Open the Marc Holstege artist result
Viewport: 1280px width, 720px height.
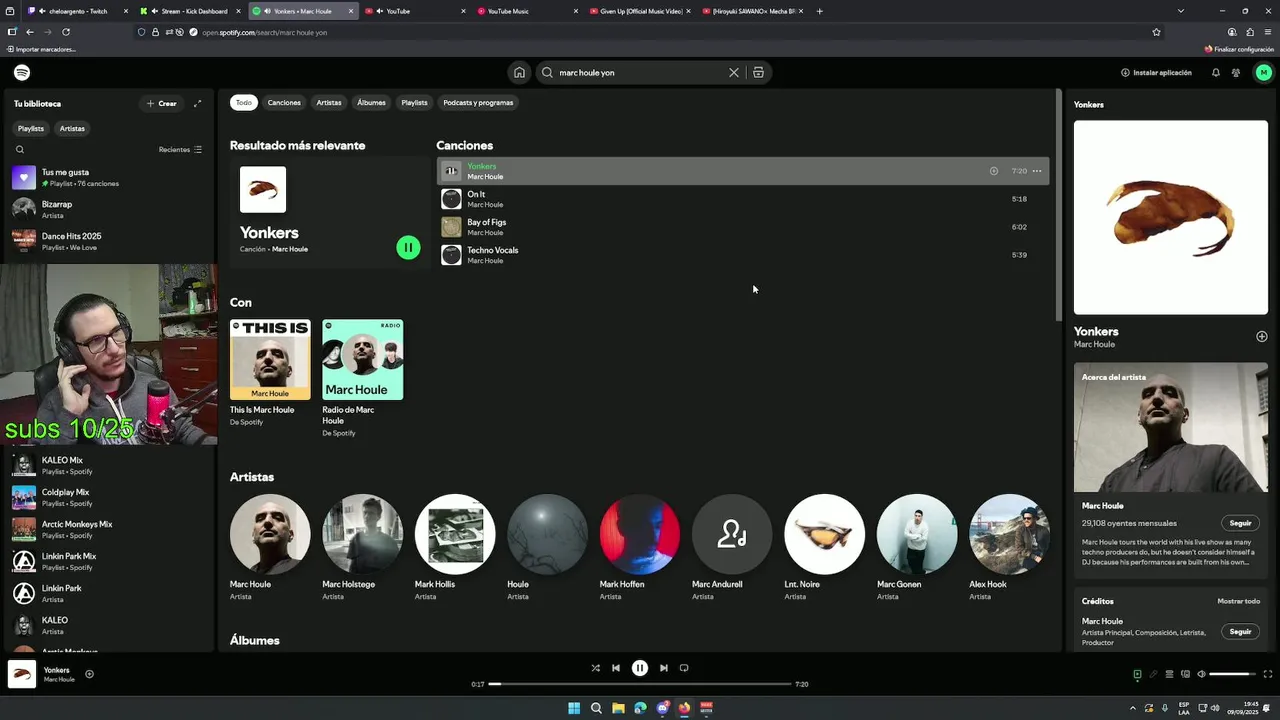click(363, 547)
